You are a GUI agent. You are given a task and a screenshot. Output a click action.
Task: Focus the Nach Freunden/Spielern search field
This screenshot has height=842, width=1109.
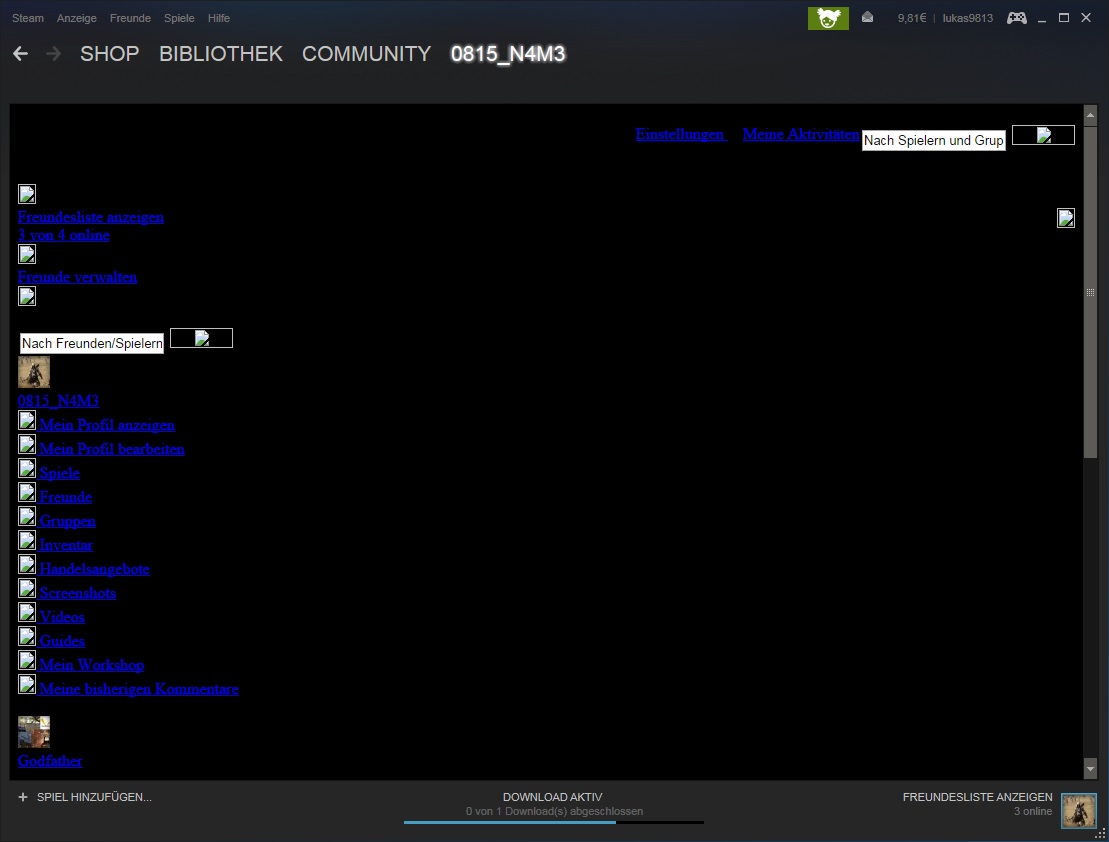pyautogui.click(x=91, y=343)
